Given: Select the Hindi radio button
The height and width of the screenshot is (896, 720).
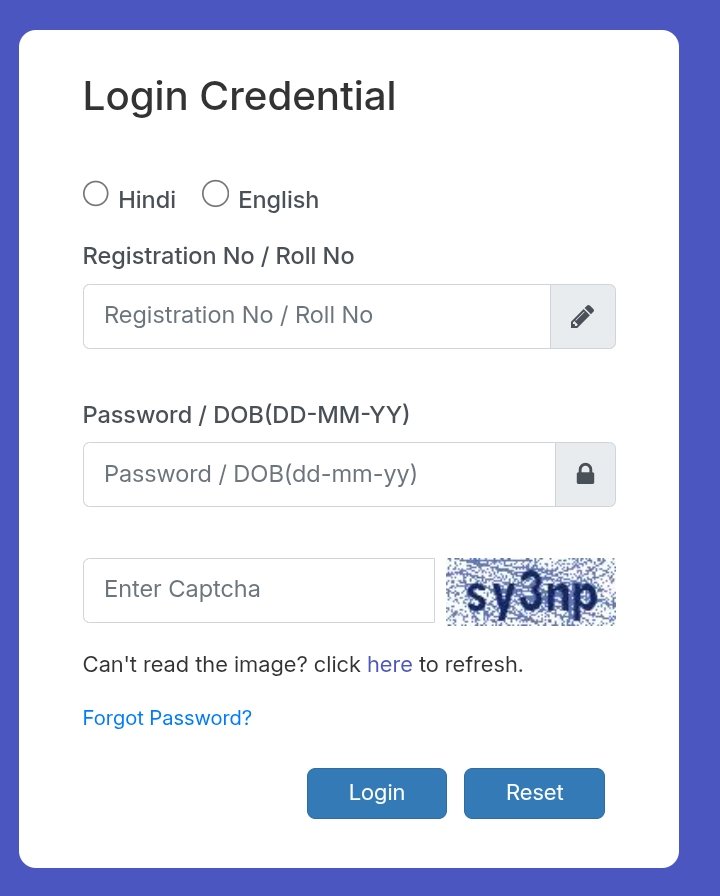Looking at the screenshot, I should [x=96, y=194].
